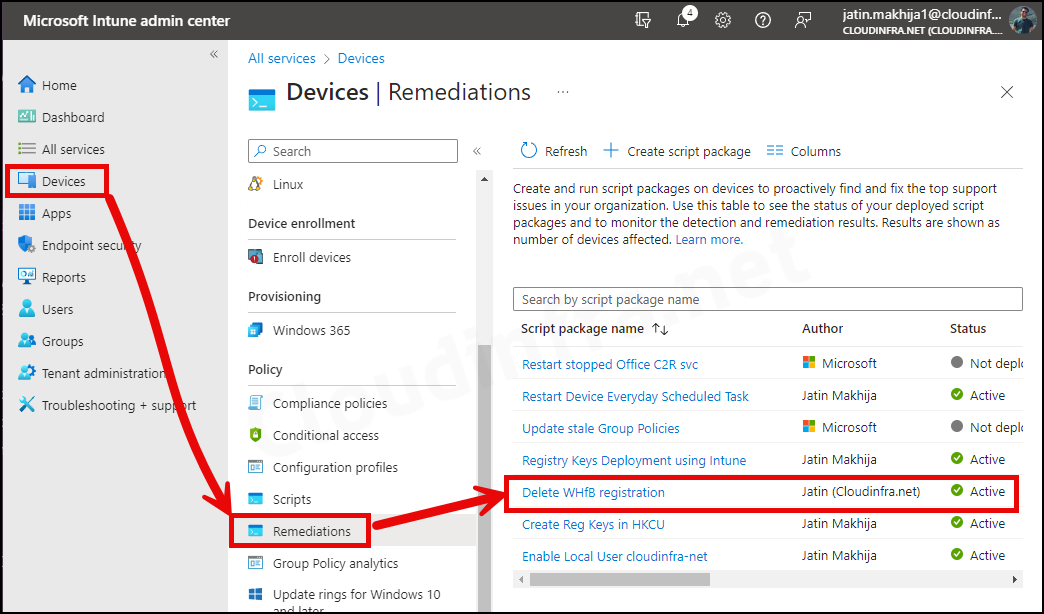Open Create Reg Keys in HKCU

pyautogui.click(x=593, y=524)
